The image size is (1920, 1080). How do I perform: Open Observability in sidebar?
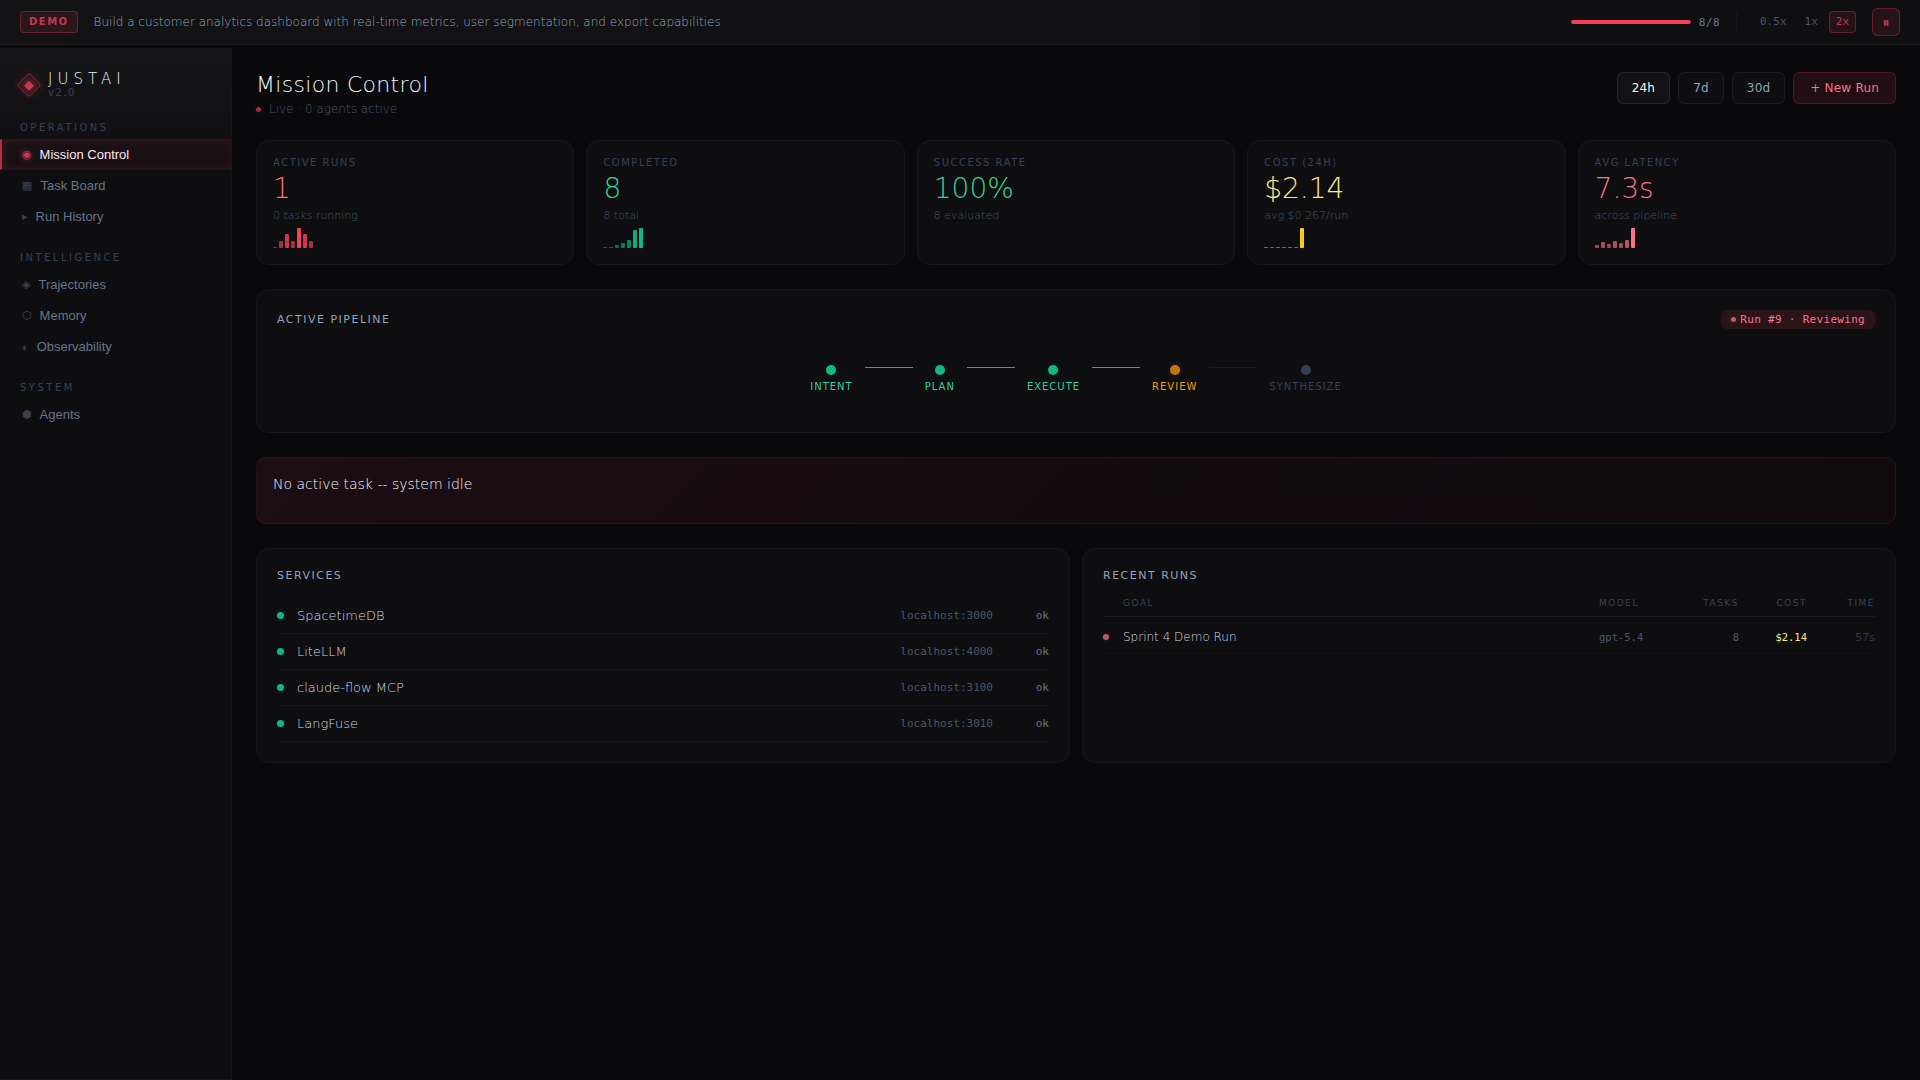click(116, 347)
